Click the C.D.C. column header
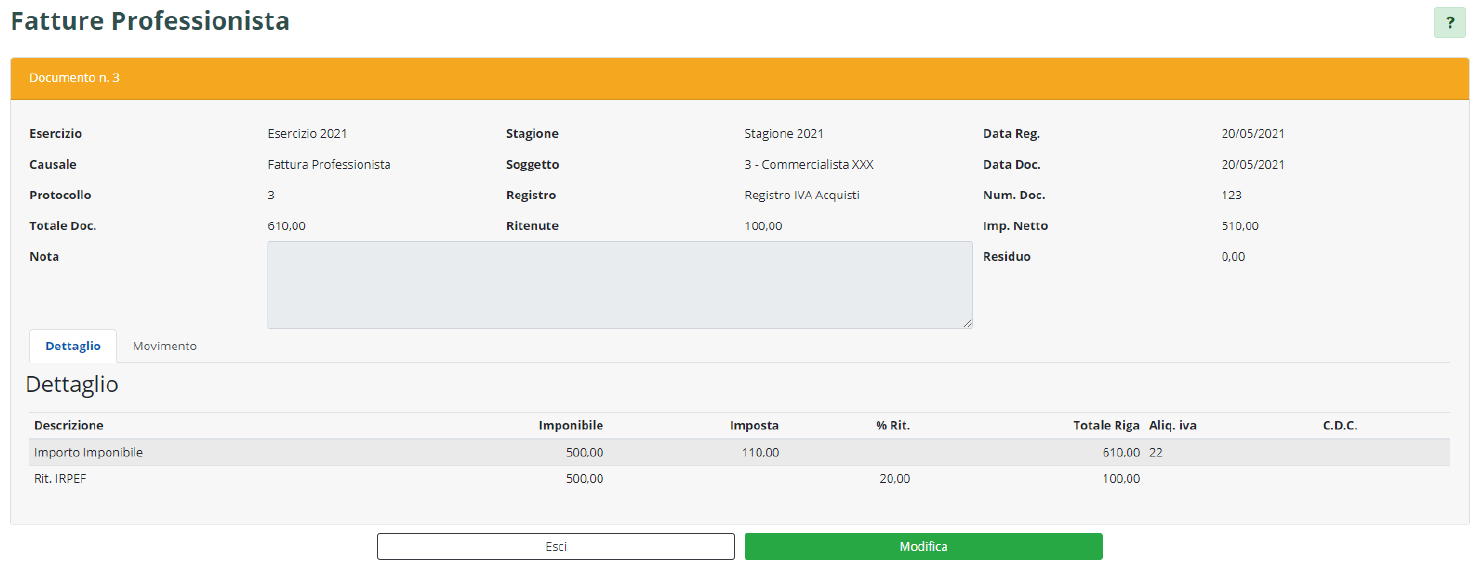The height and width of the screenshot is (571, 1478). [1339, 426]
